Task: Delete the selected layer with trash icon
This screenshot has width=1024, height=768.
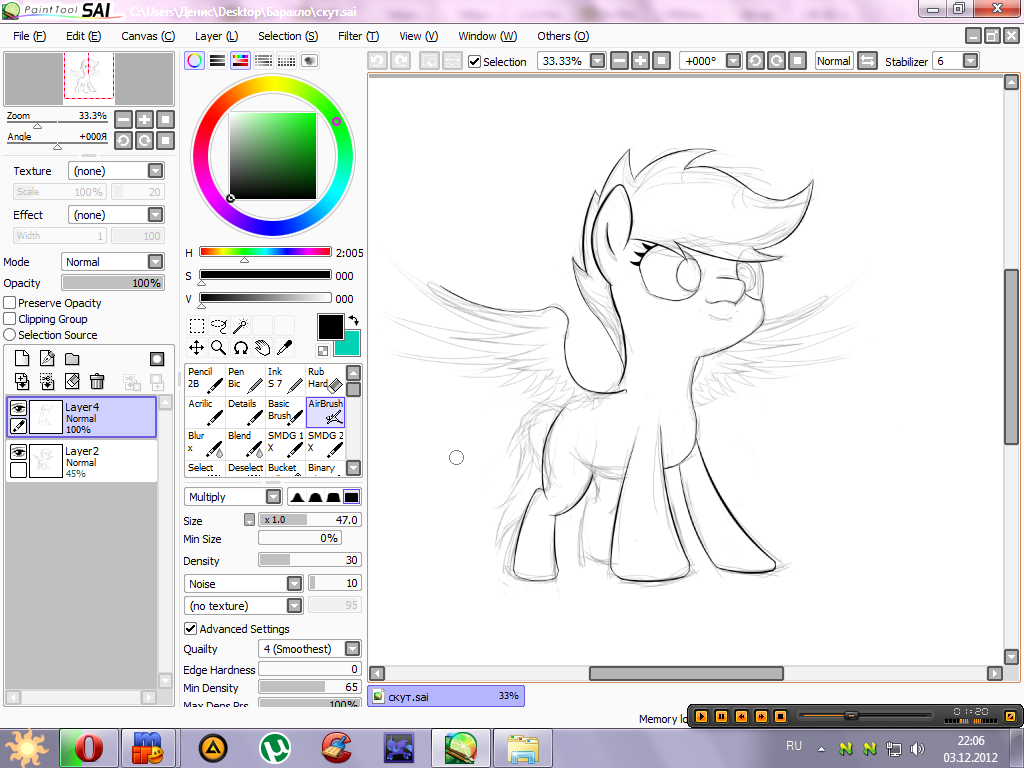Action: [97, 381]
